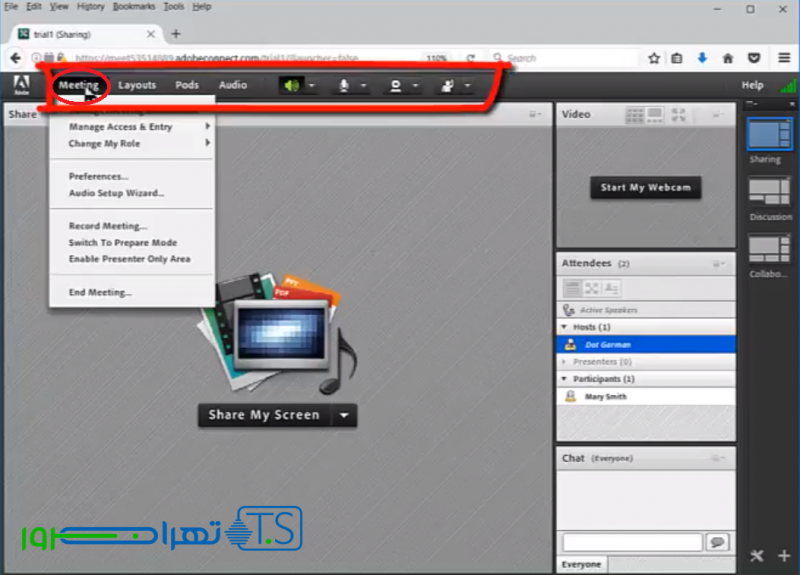Viewport: 800px width, 575px height.
Task: Click the Start My Webcam button
Action: 645,187
